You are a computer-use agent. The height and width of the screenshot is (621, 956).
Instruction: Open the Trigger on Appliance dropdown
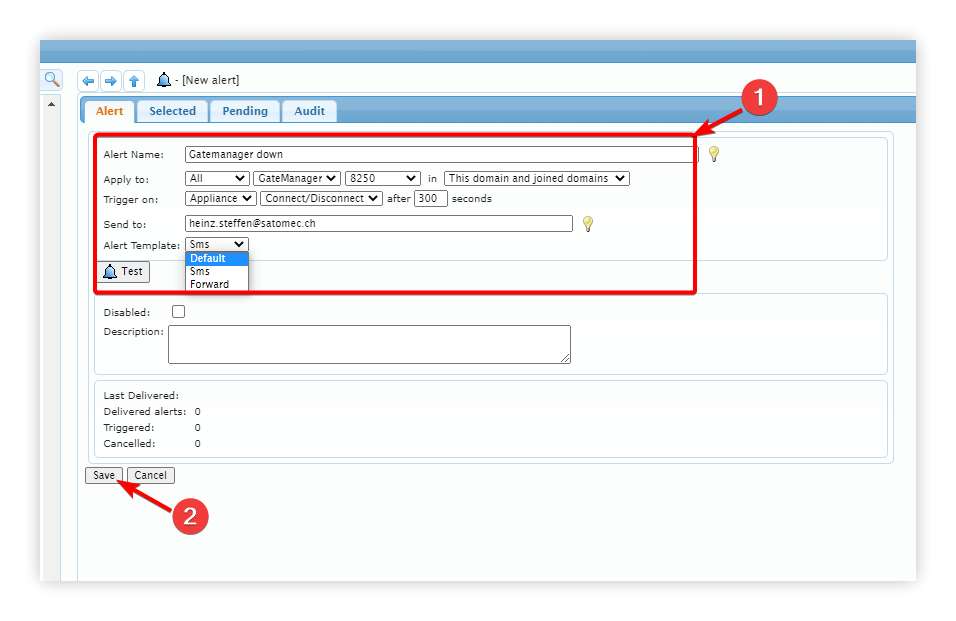[x=221, y=199]
